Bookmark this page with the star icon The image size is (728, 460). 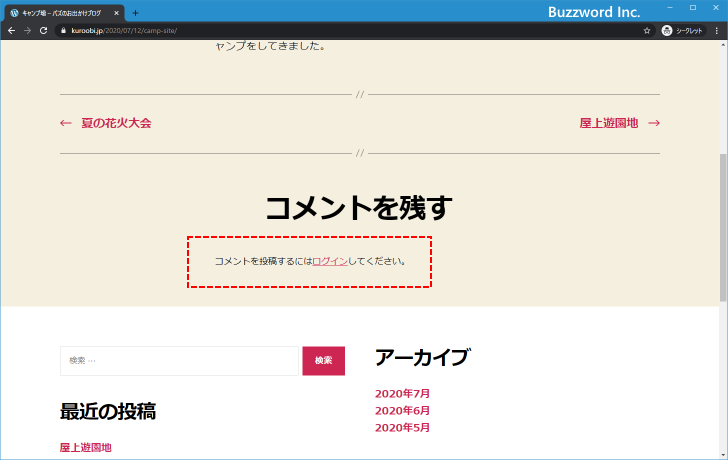(647, 31)
